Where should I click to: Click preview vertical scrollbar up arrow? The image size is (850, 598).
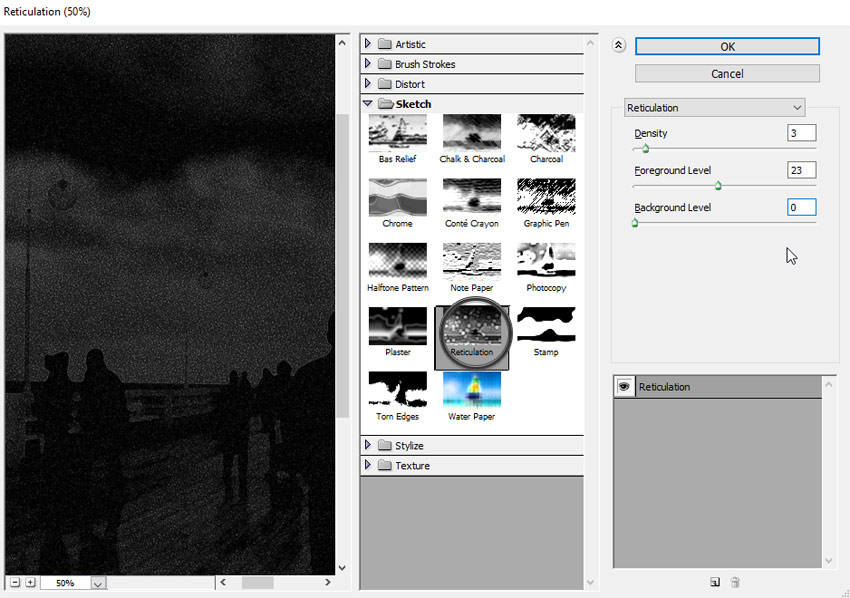click(x=342, y=43)
